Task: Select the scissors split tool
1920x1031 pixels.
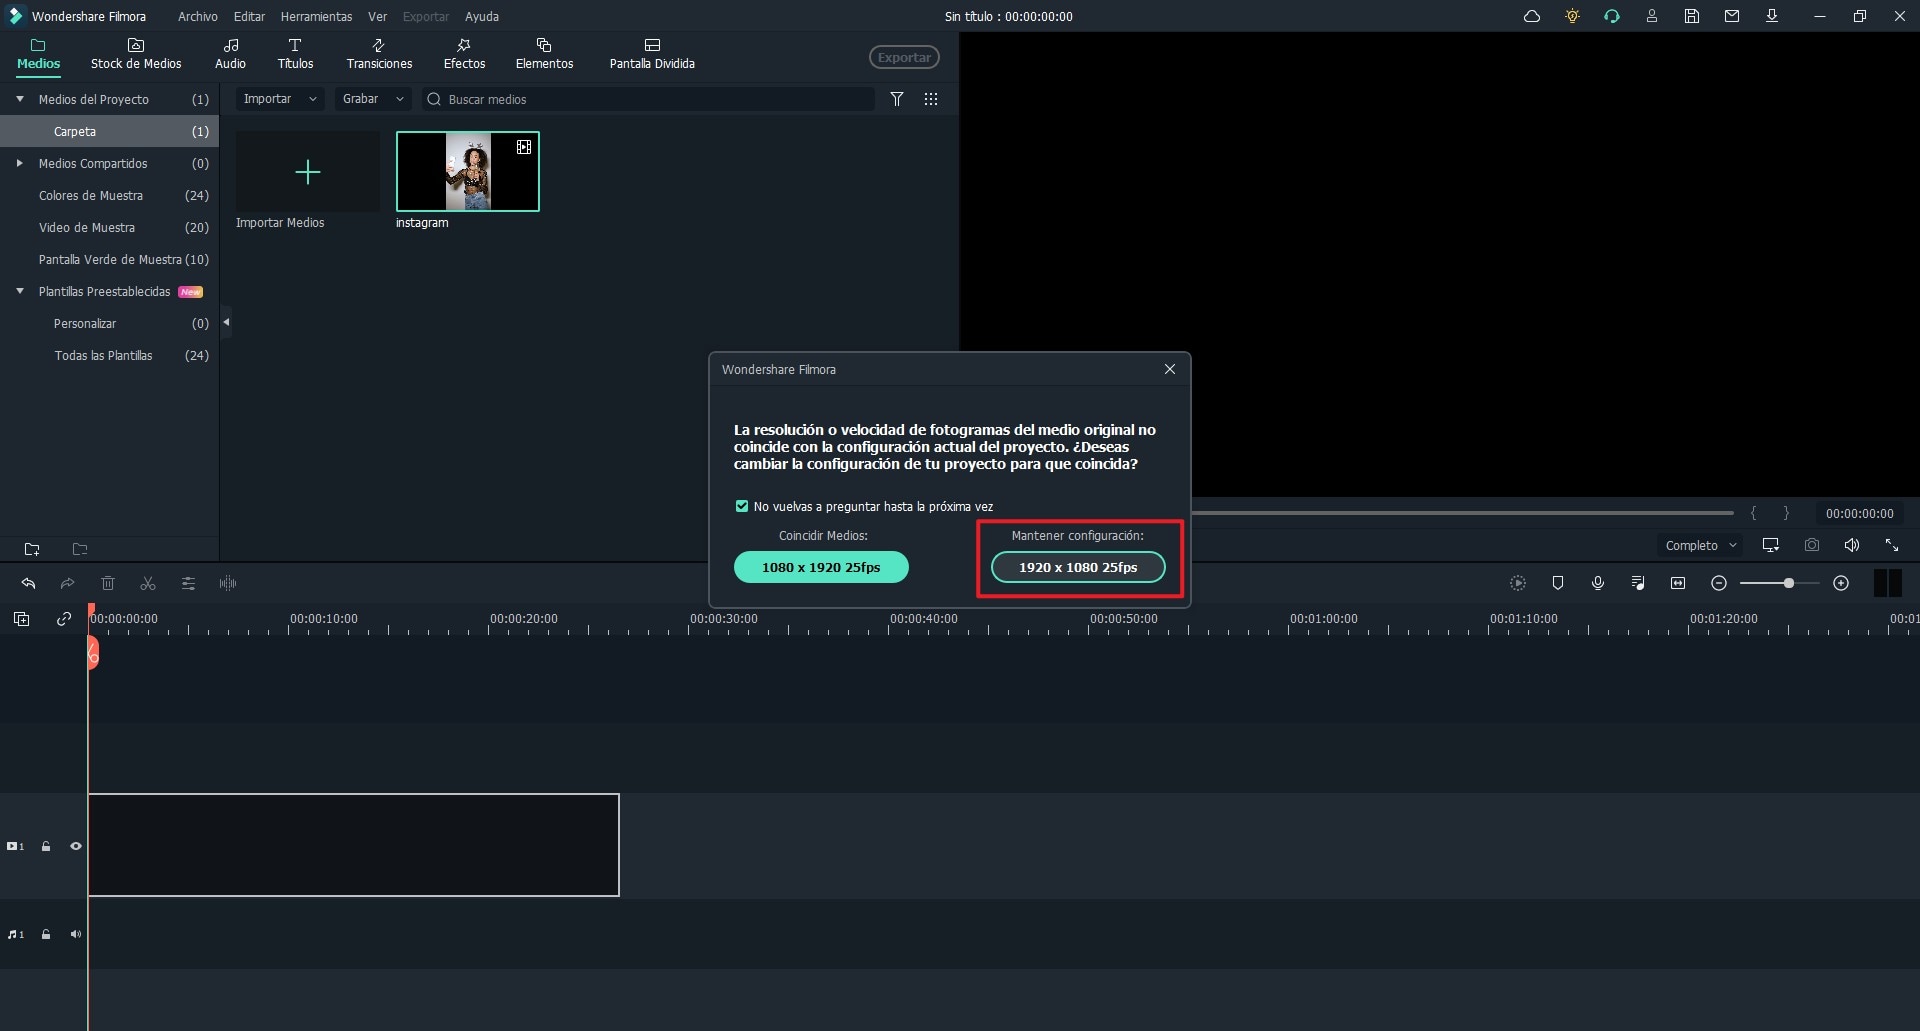Action: 148,583
